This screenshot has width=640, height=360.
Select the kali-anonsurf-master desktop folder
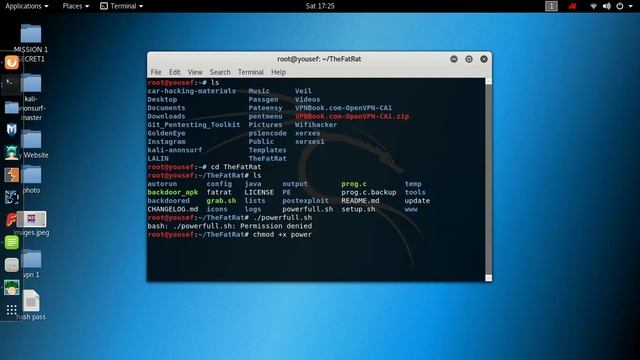(x=31, y=98)
